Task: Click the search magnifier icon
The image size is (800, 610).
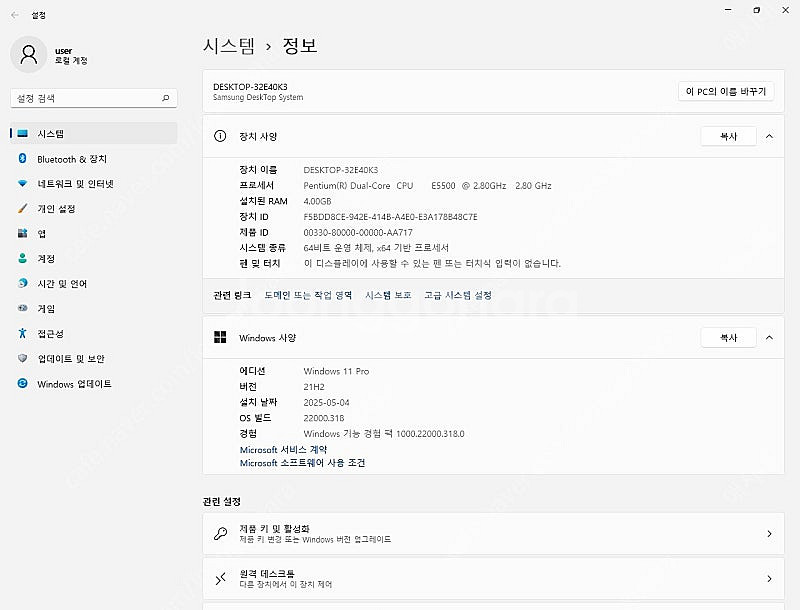Action: [x=165, y=98]
